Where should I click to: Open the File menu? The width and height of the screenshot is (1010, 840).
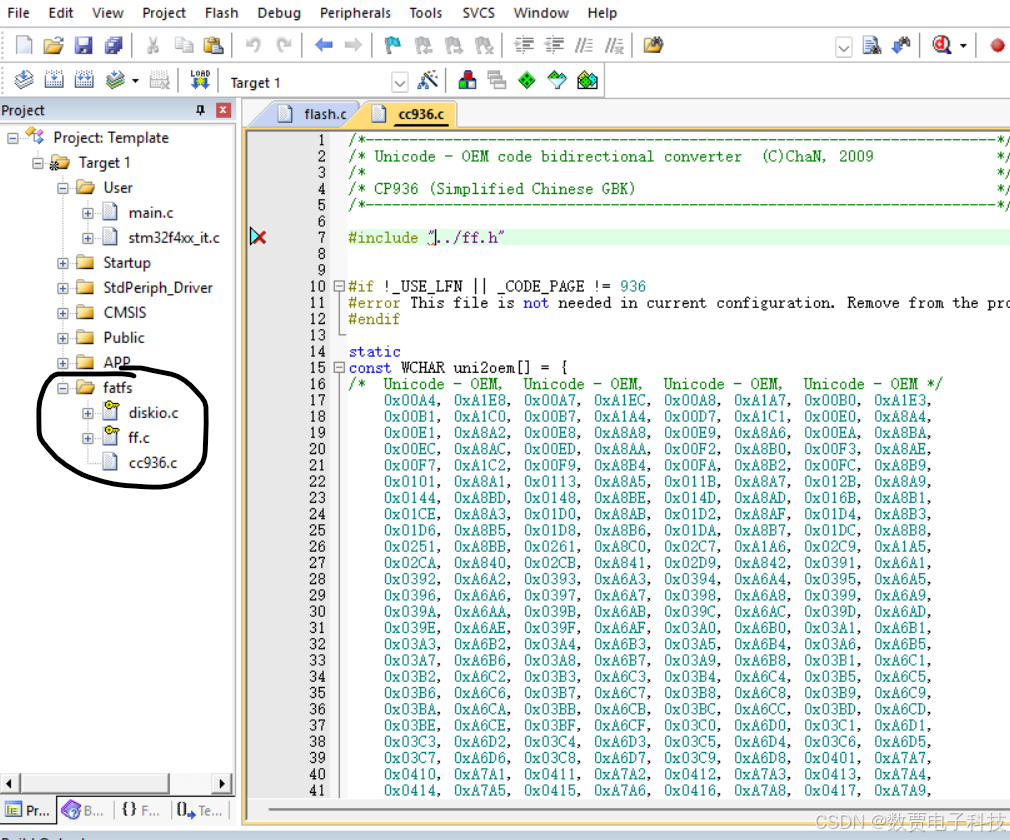(18, 13)
